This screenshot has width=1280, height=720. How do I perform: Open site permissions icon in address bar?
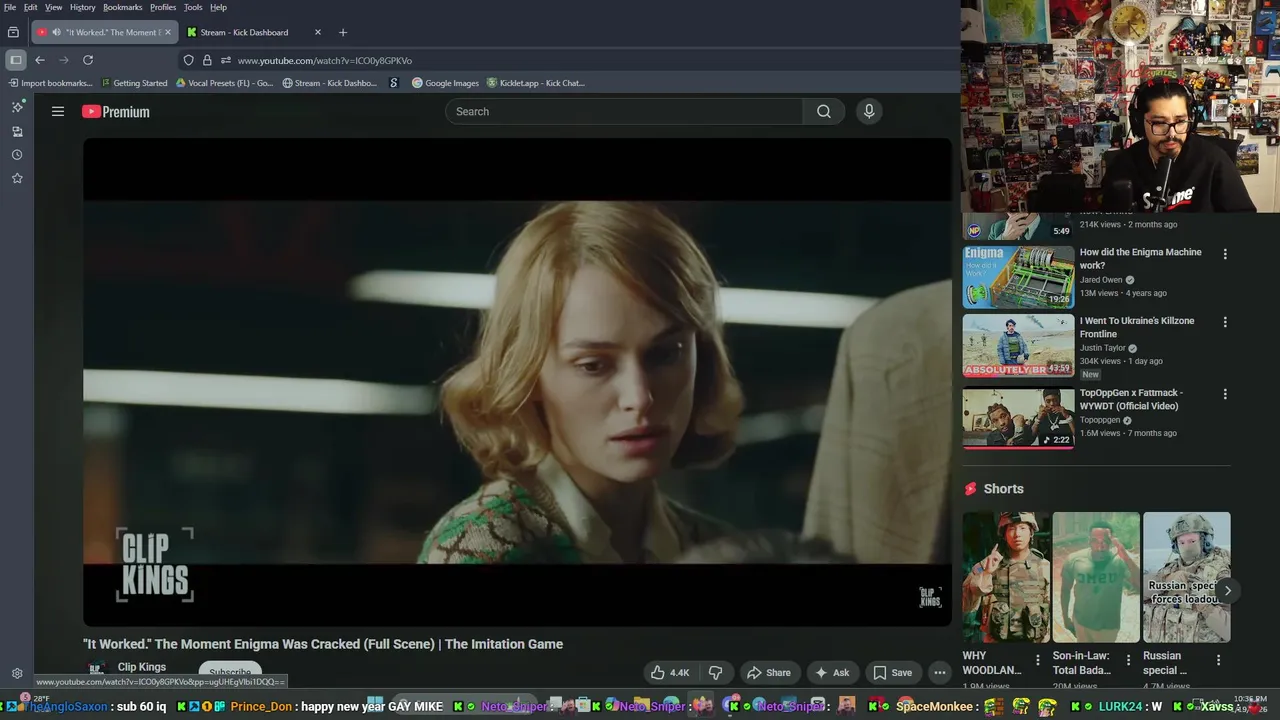(226, 60)
